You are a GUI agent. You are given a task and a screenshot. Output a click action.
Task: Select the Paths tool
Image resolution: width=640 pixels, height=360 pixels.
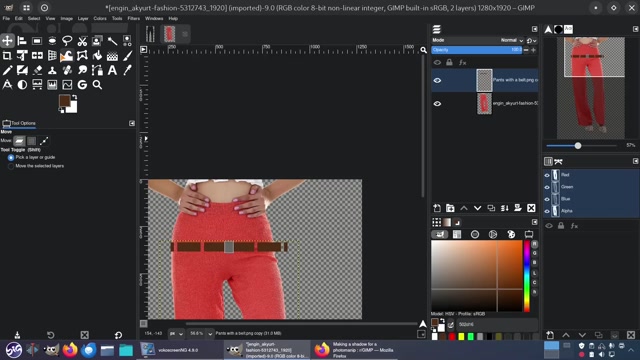97,70
